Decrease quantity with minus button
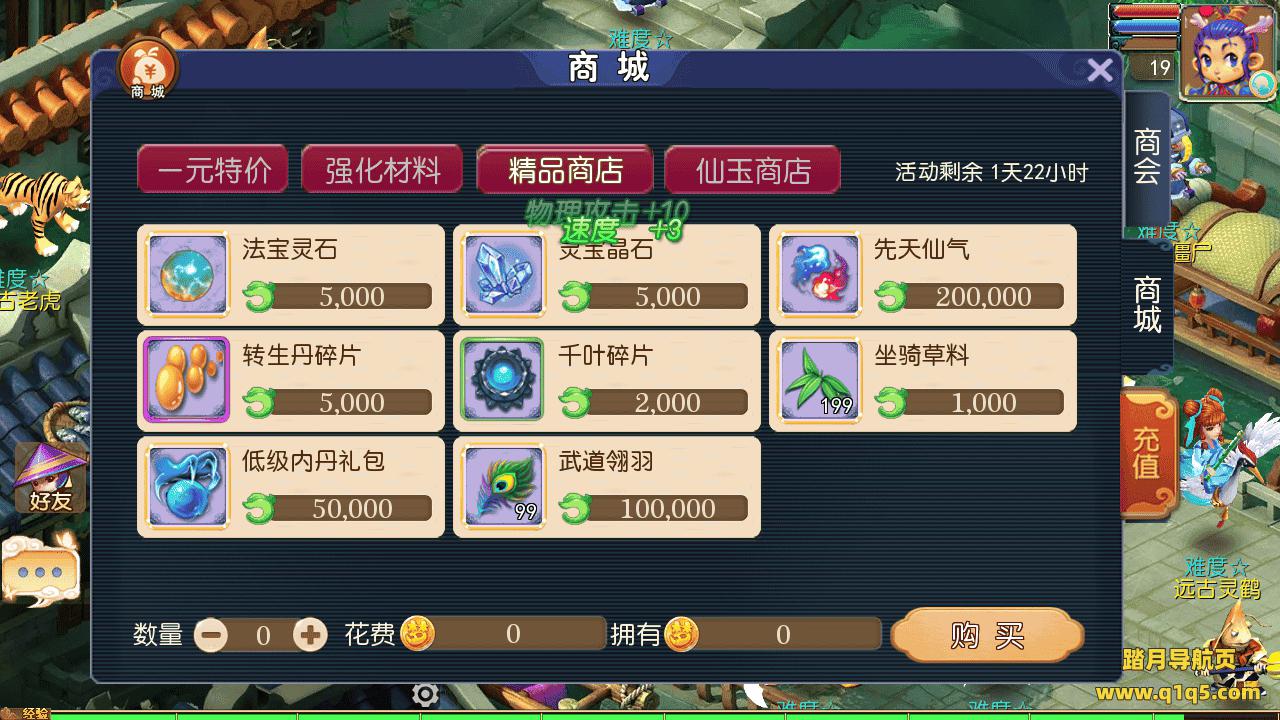 point(211,634)
